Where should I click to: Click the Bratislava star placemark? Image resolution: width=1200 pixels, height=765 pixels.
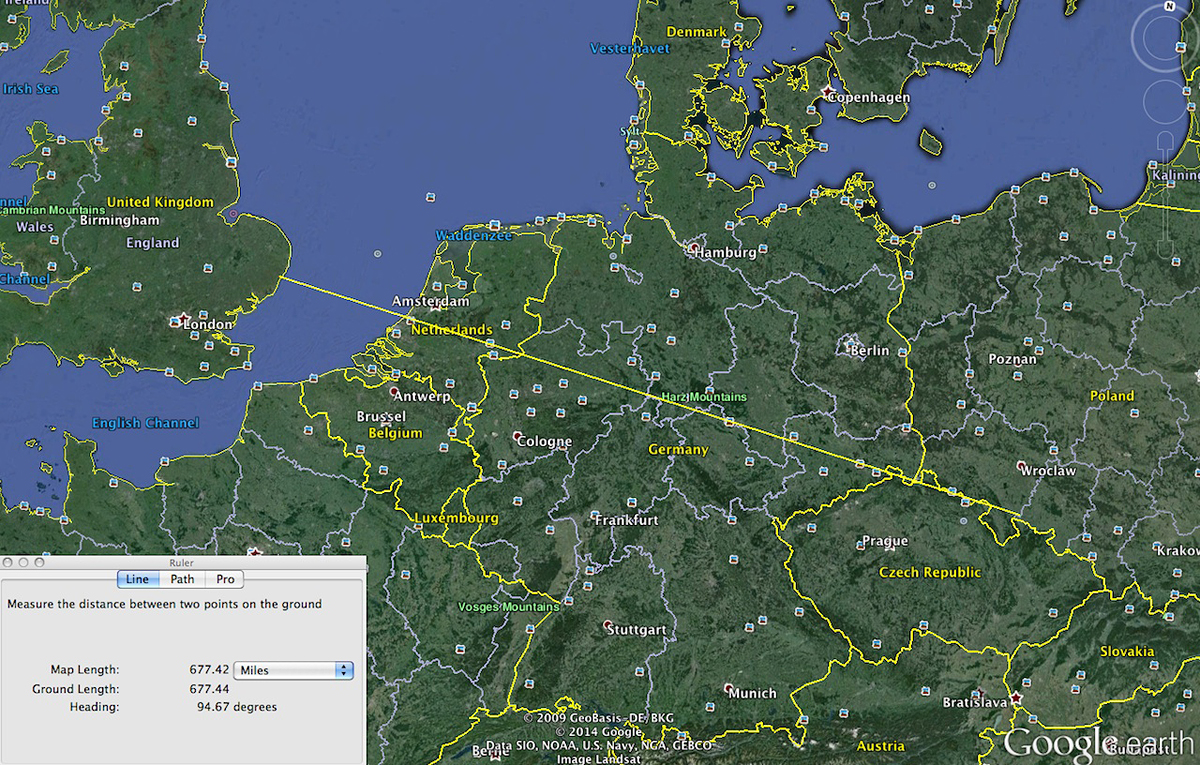pos(1016,697)
